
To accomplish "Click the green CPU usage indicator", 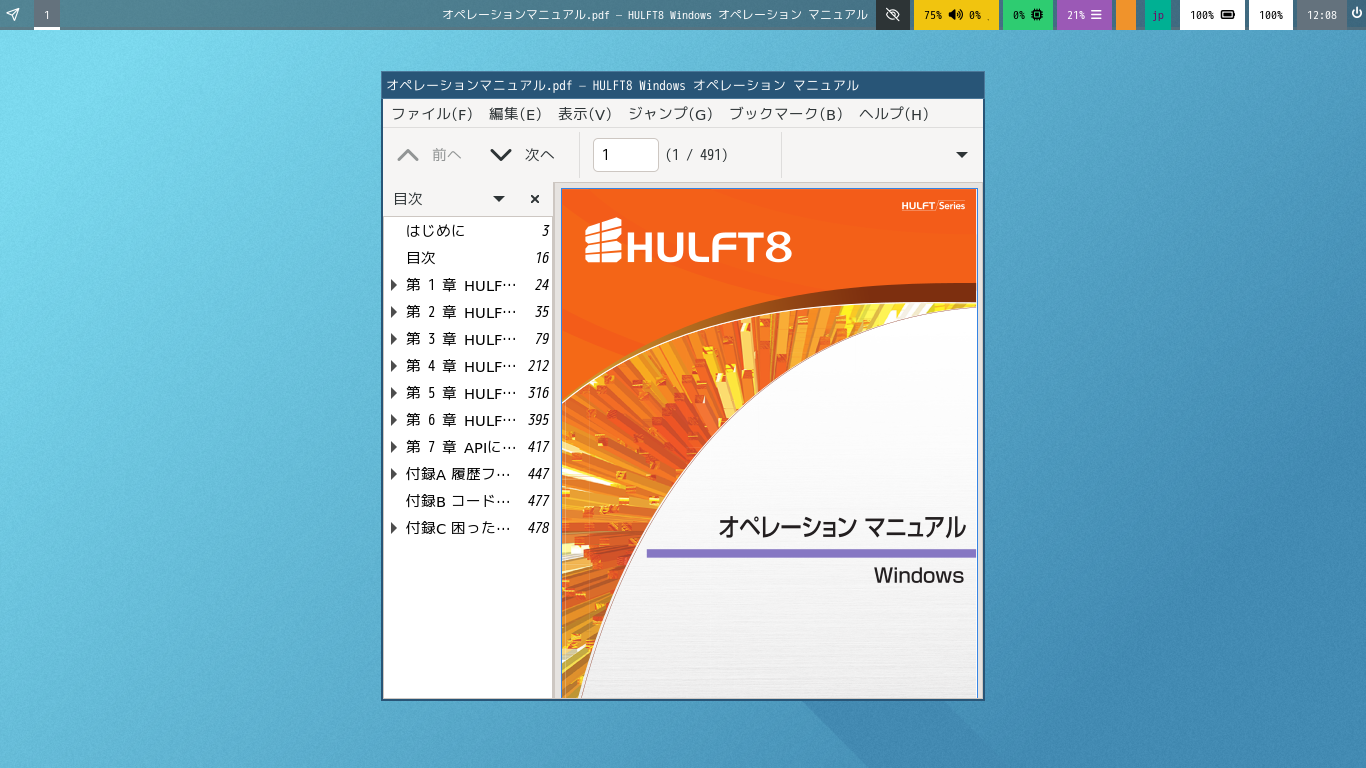I will click(x=1028, y=15).
